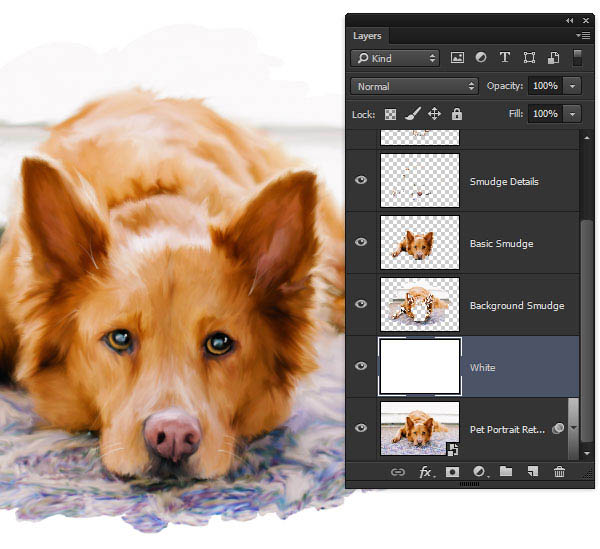Create new fill or adjustment layer
The height and width of the screenshot is (549, 600).
(479, 472)
